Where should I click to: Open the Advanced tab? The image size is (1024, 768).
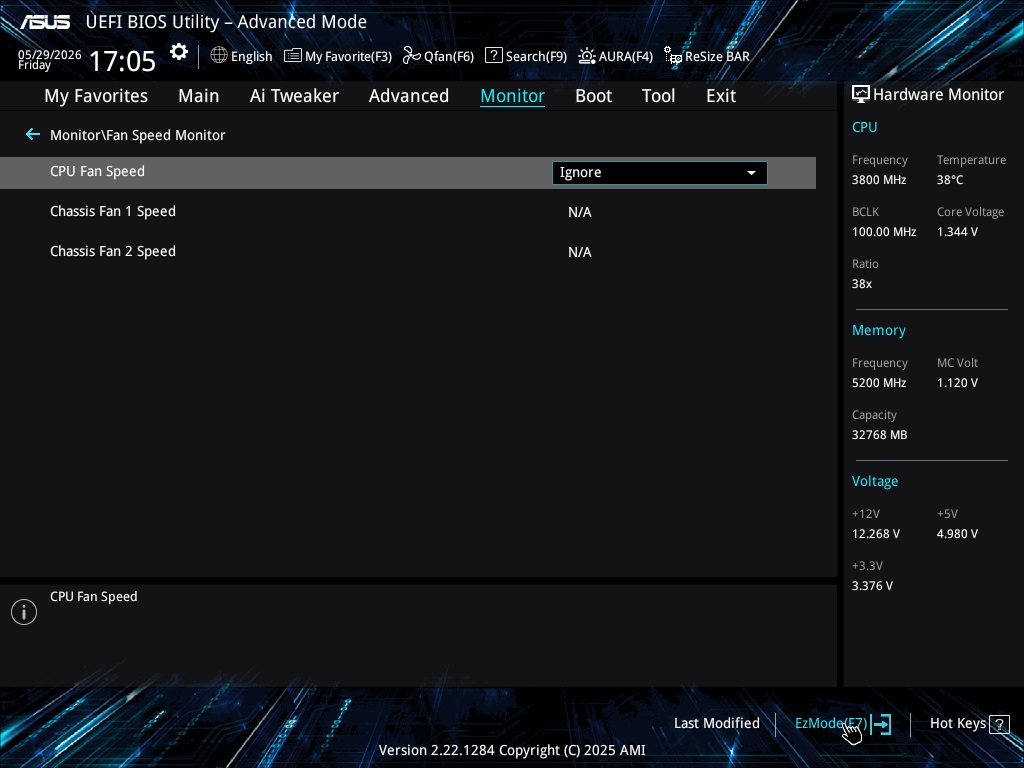pos(409,96)
